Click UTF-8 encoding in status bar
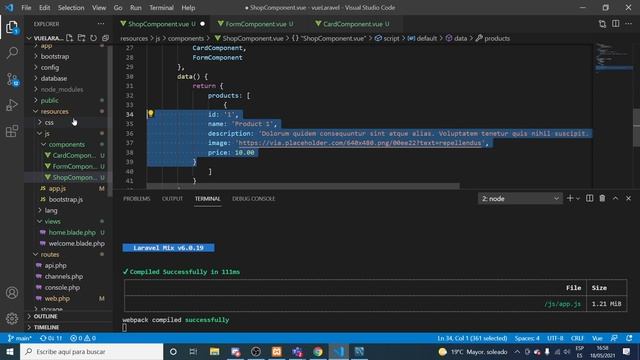640x360 pixels. pos(555,338)
